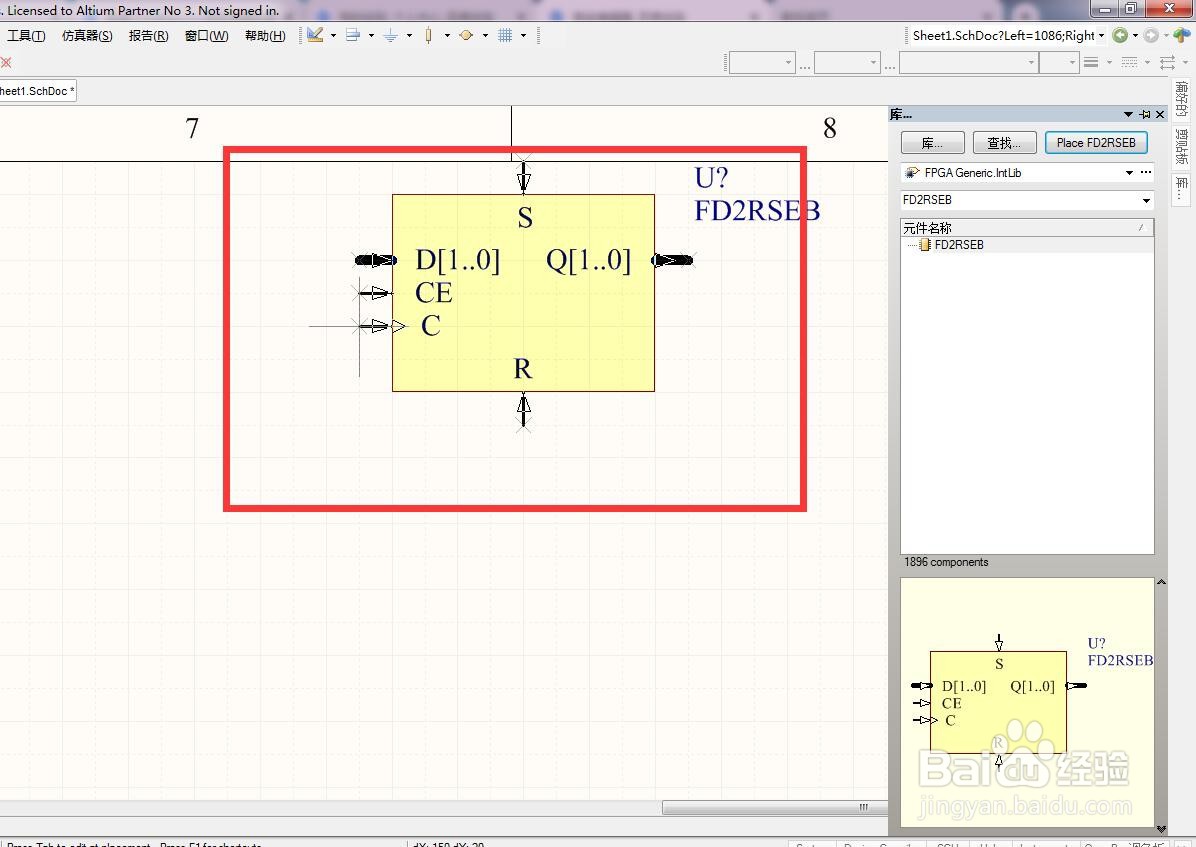The height and width of the screenshot is (847, 1196).
Task: Open the 偏好的 side tab
Action: 1182,98
